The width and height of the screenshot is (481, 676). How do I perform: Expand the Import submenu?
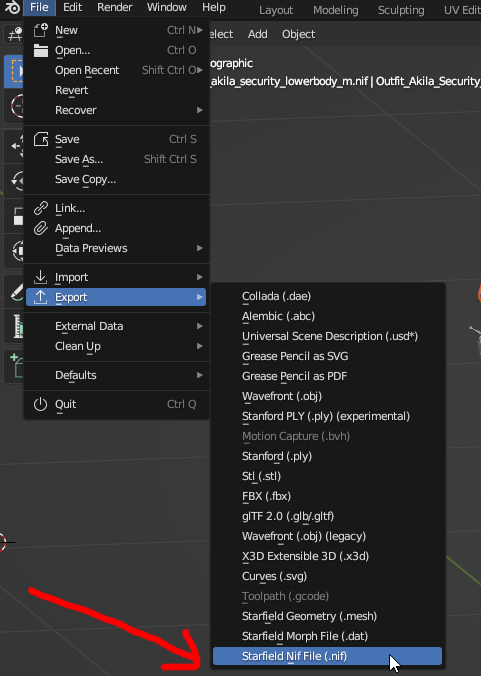click(116, 277)
